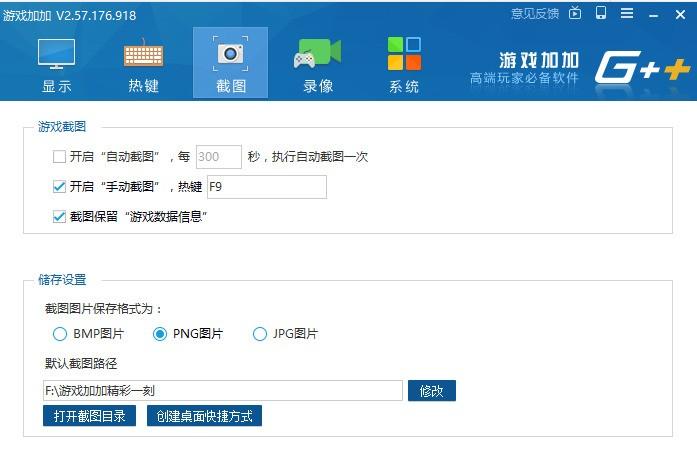Select the PNG图片 format radio button
This screenshot has height=452, width=697.
click(160, 334)
